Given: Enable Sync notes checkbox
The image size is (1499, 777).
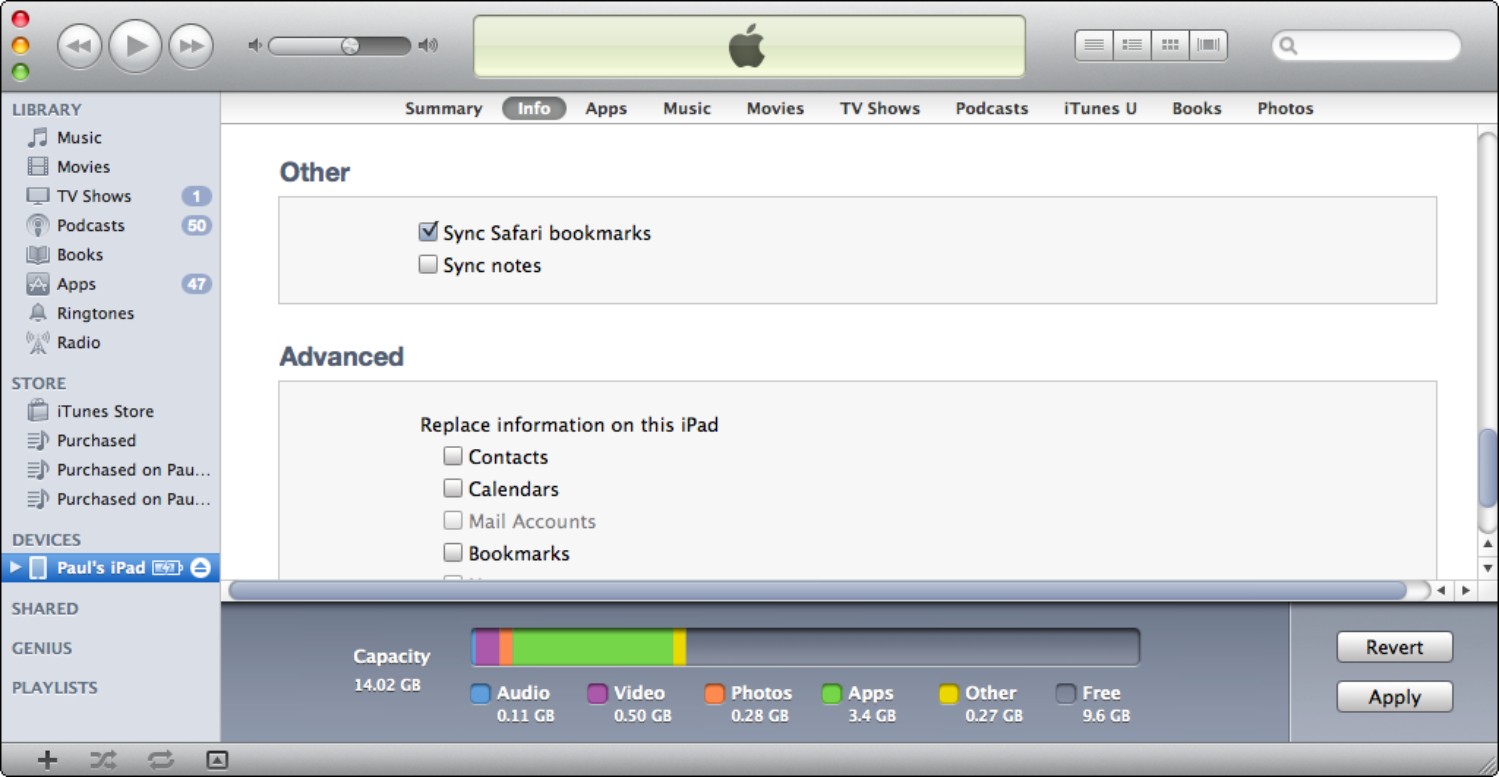Looking at the screenshot, I should pyautogui.click(x=428, y=265).
